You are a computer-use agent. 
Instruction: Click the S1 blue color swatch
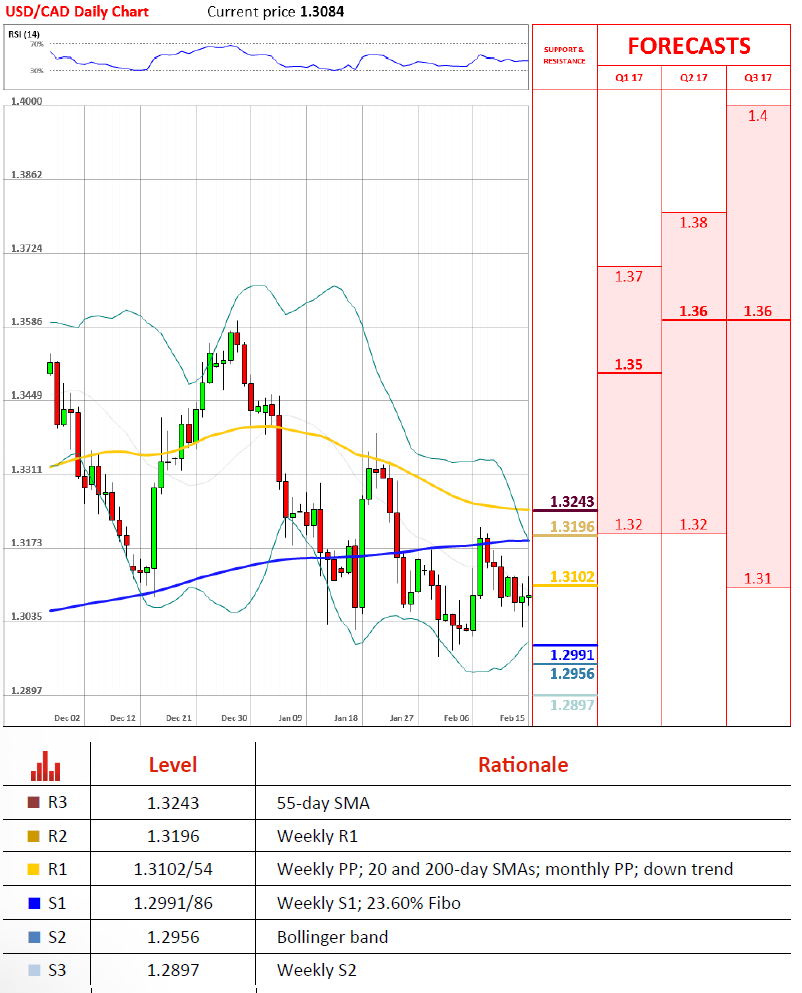coord(34,903)
